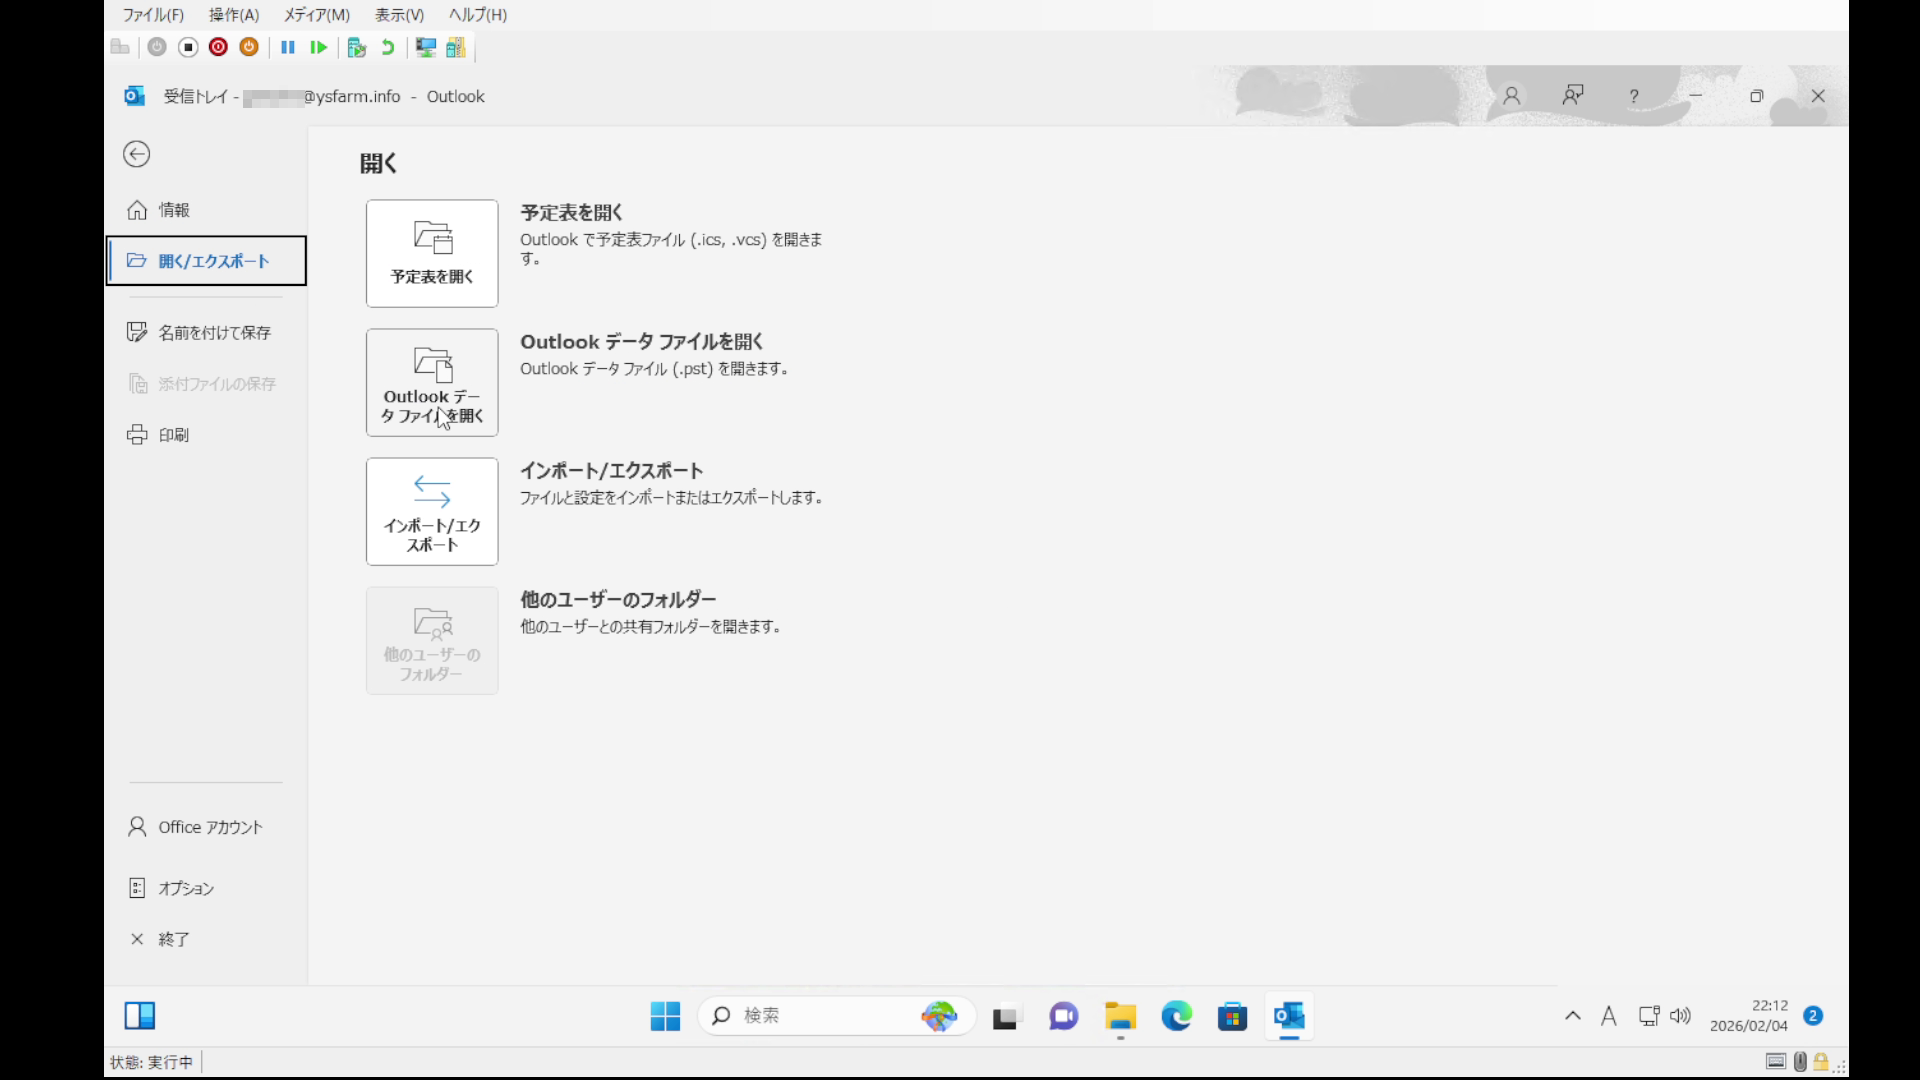Open the 印刷 print page
1920x1080 pixels.
click(173, 435)
